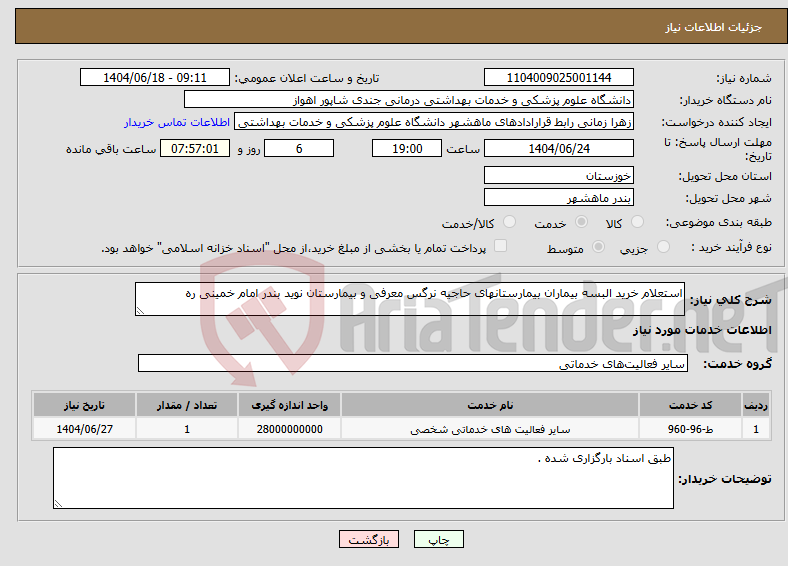Click the buyer notes text area
This screenshot has height=566, width=788.
(363, 478)
